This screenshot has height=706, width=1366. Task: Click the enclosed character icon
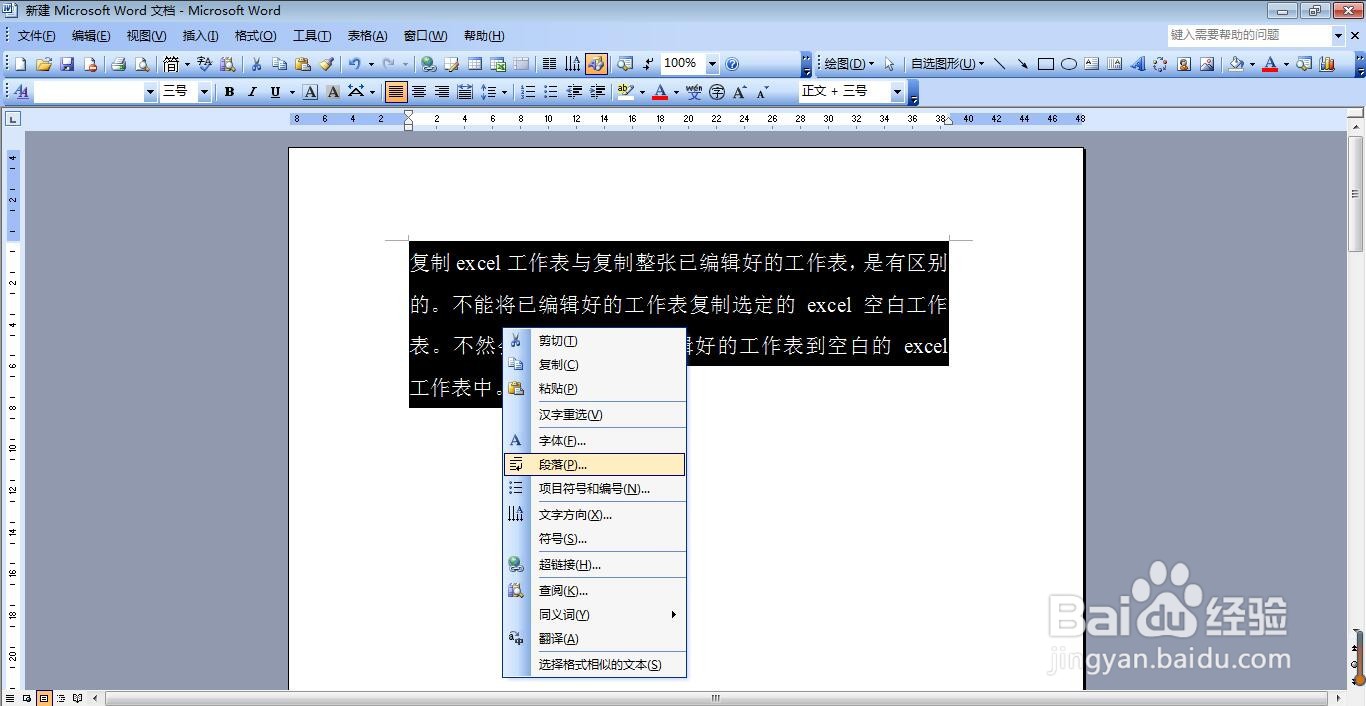tap(717, 92)
